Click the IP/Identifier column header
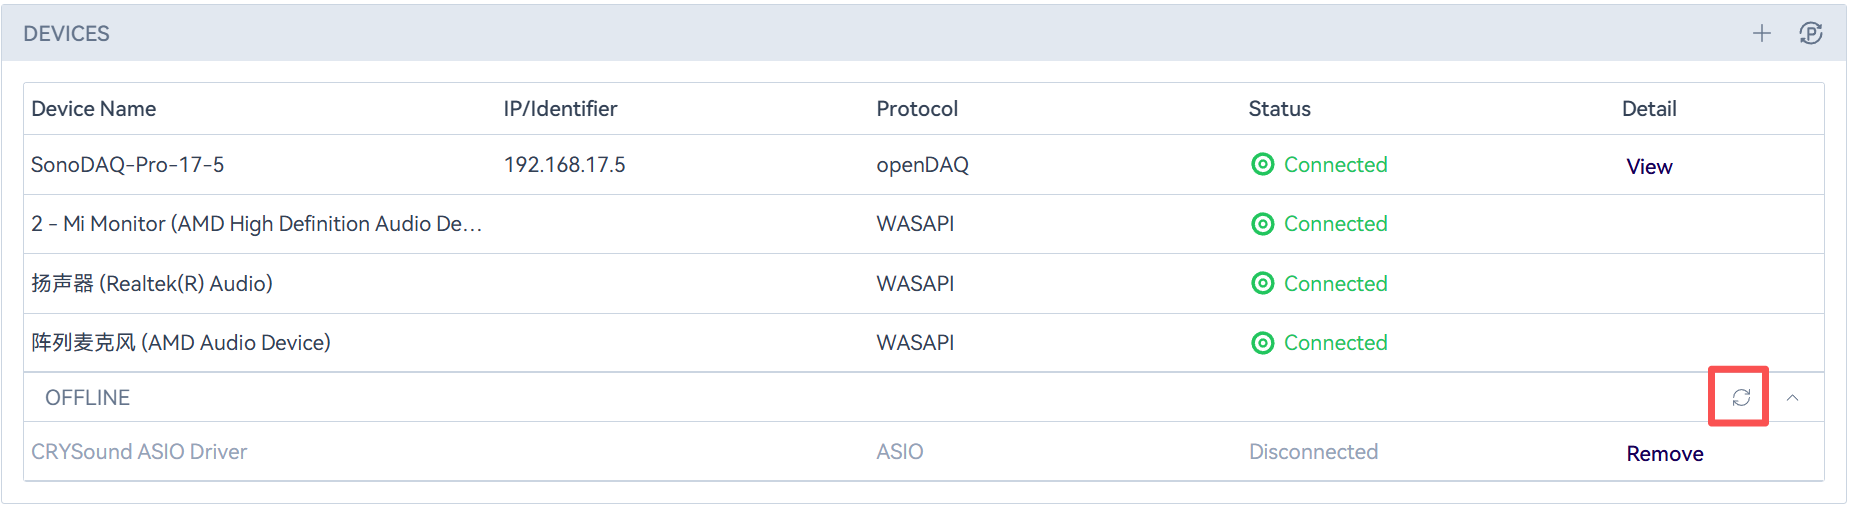1850x508 pixels. [560, 109]
